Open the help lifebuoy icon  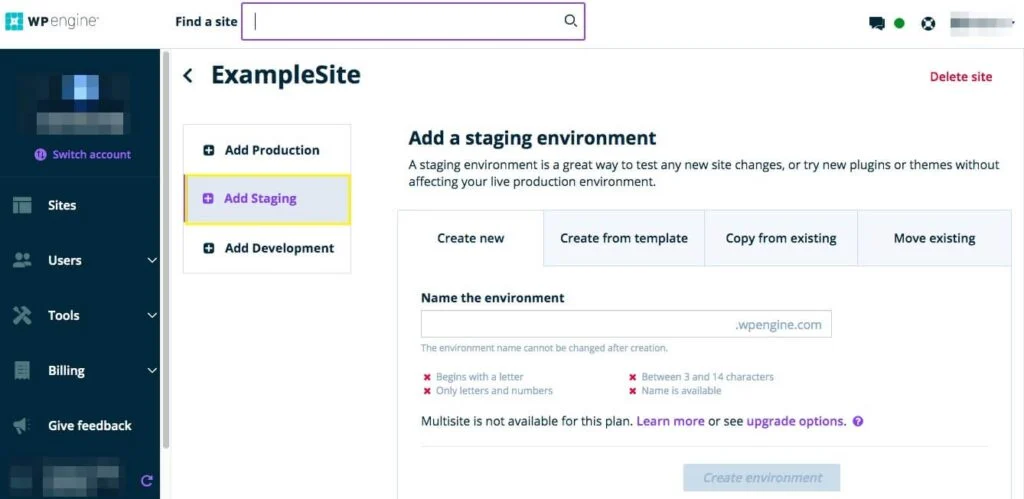click(x=928, y=24)
